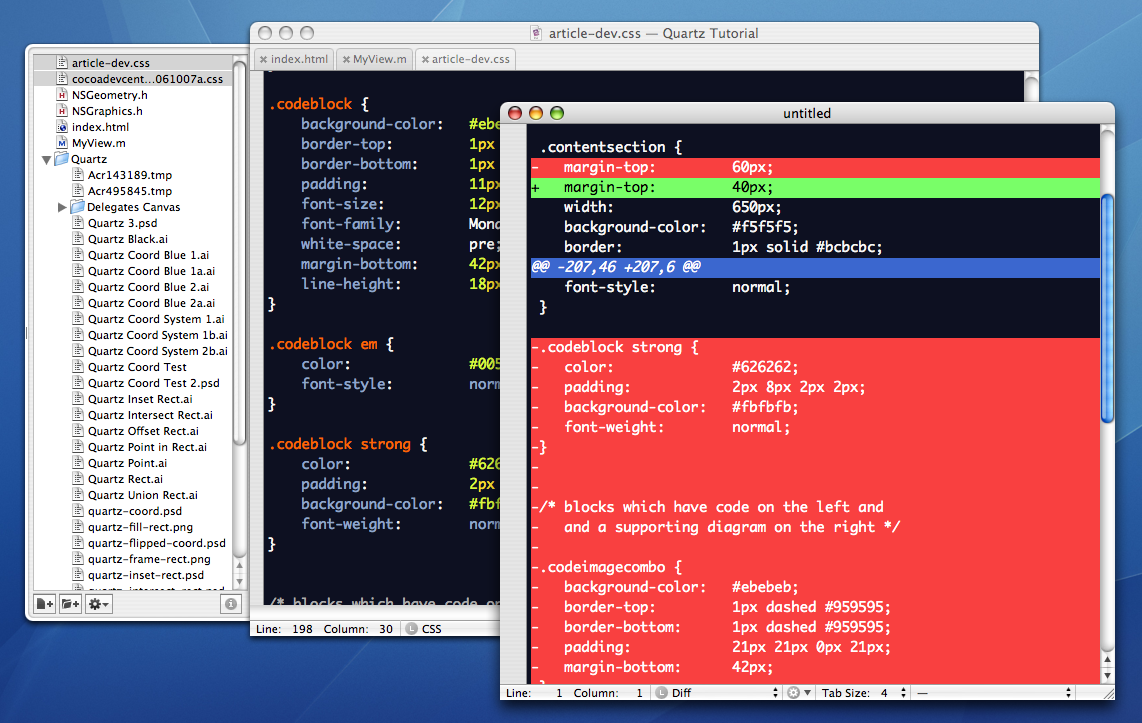
Task: Select Quartz Coord Blue 1a.ai
Action: click(x=151, y=272)
